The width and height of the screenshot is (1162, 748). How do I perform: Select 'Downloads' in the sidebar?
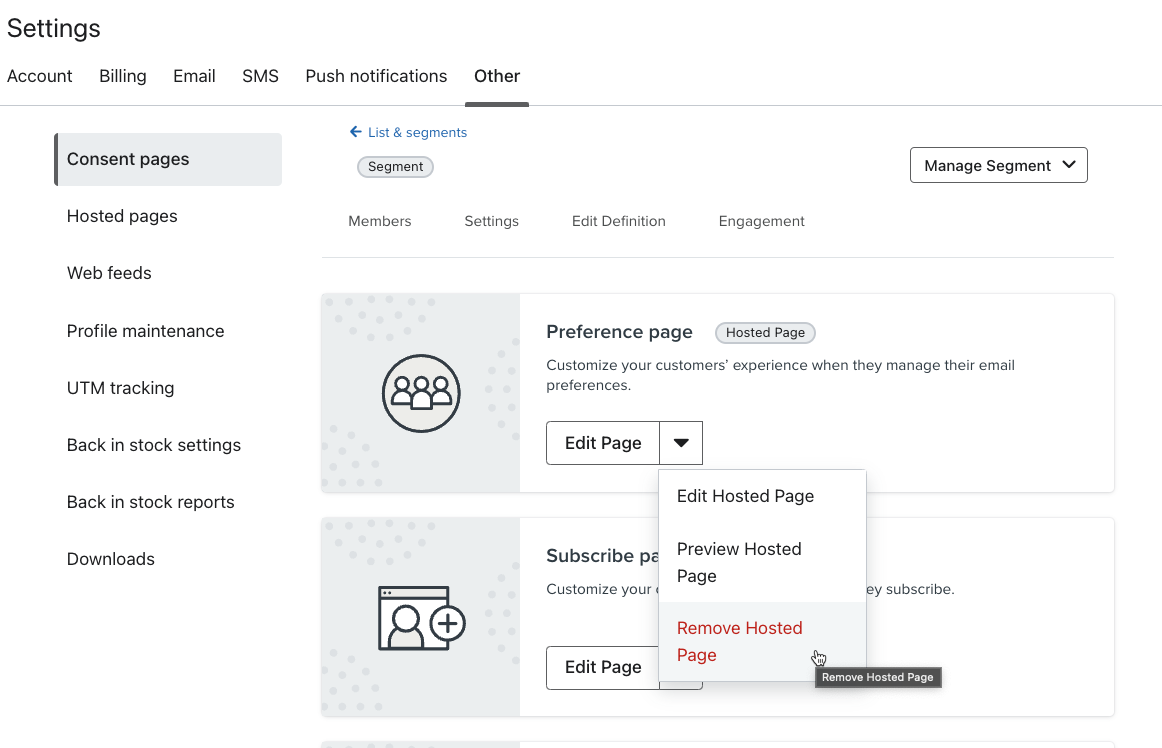click(x=110, y=559)
